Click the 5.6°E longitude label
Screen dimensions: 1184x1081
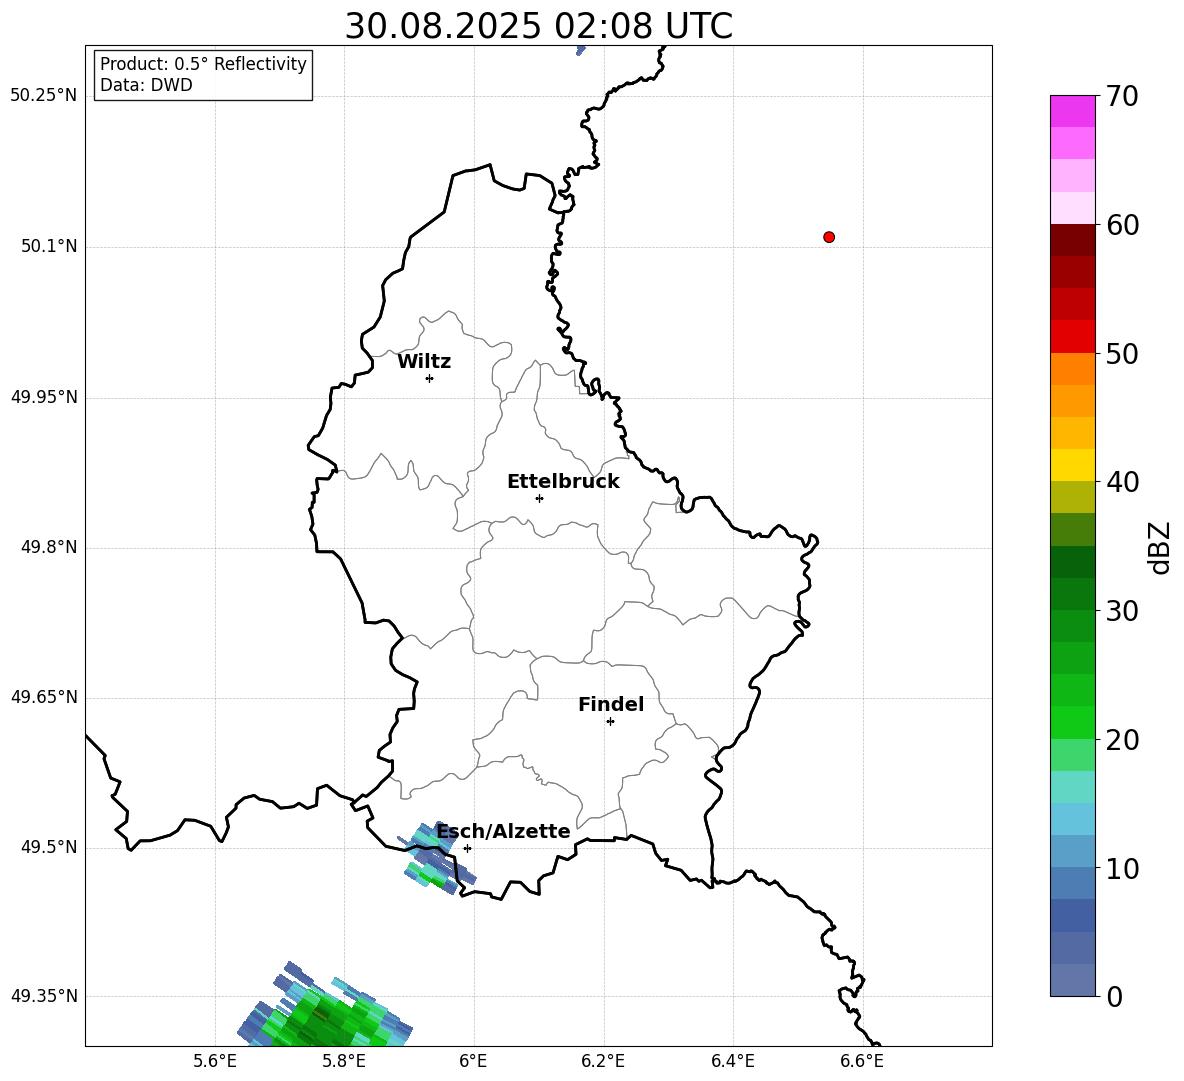tap(215, 1061)
